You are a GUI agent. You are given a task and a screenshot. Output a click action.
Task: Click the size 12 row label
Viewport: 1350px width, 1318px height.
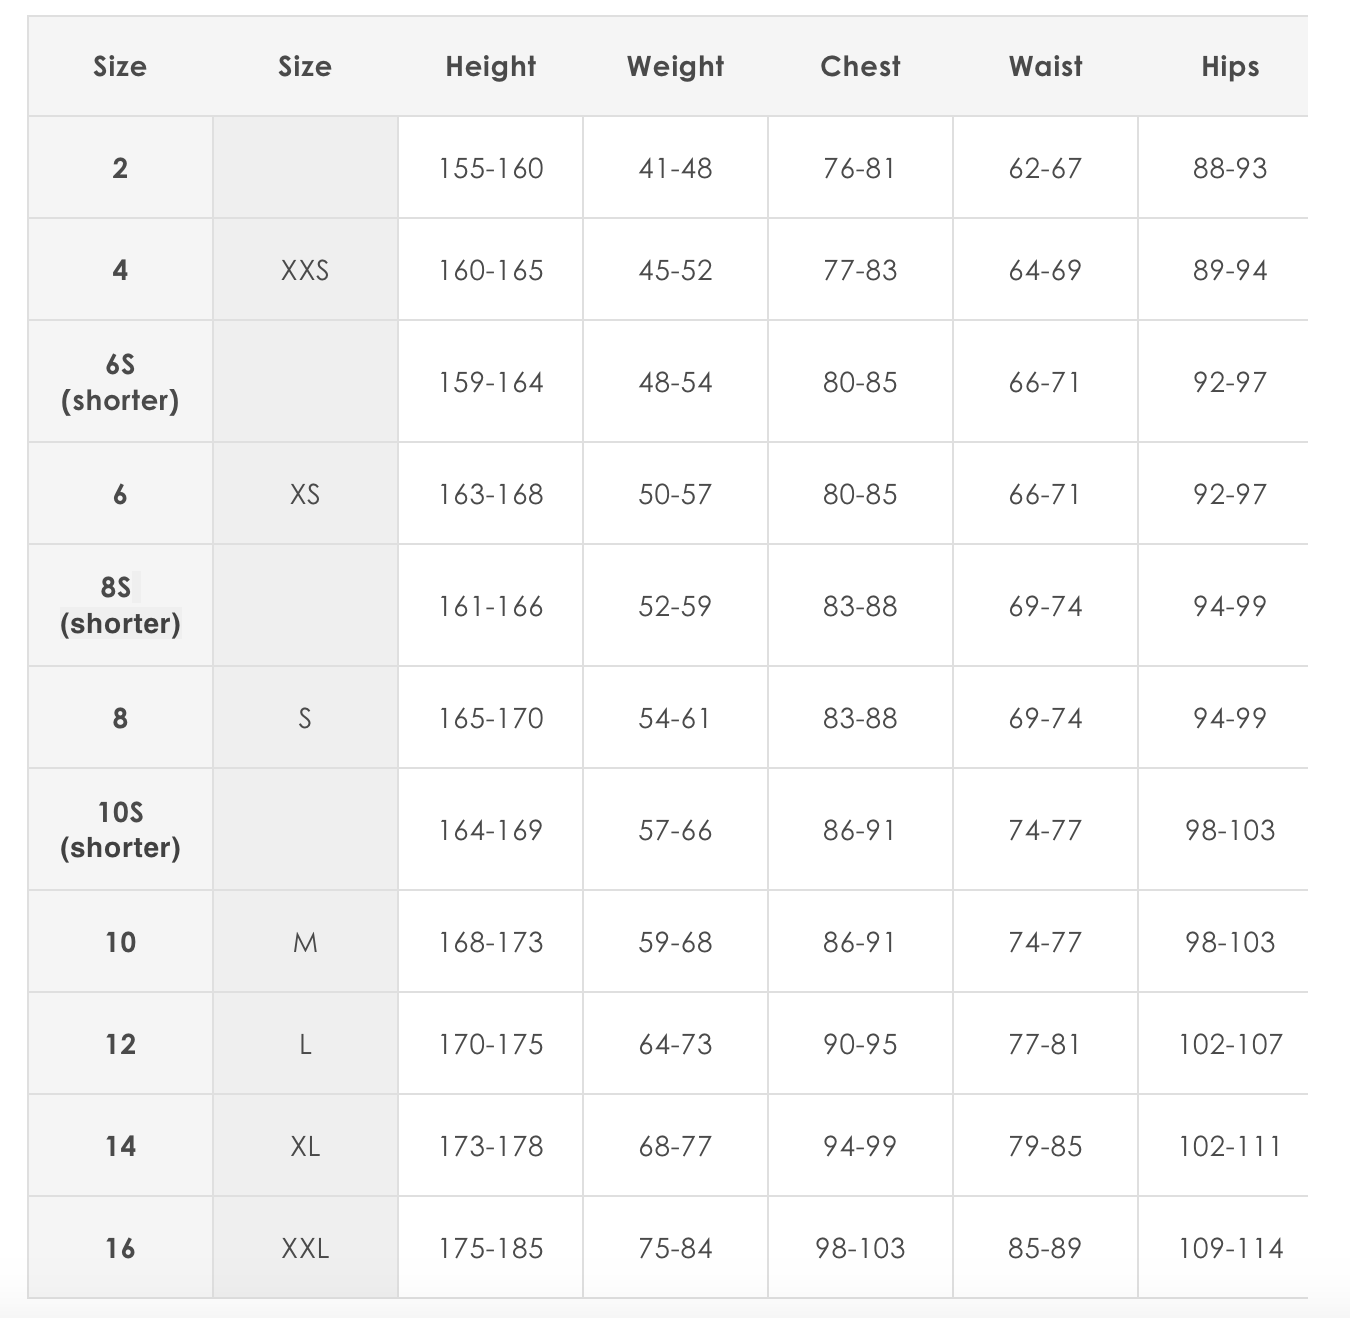[x=120, y=1044]
